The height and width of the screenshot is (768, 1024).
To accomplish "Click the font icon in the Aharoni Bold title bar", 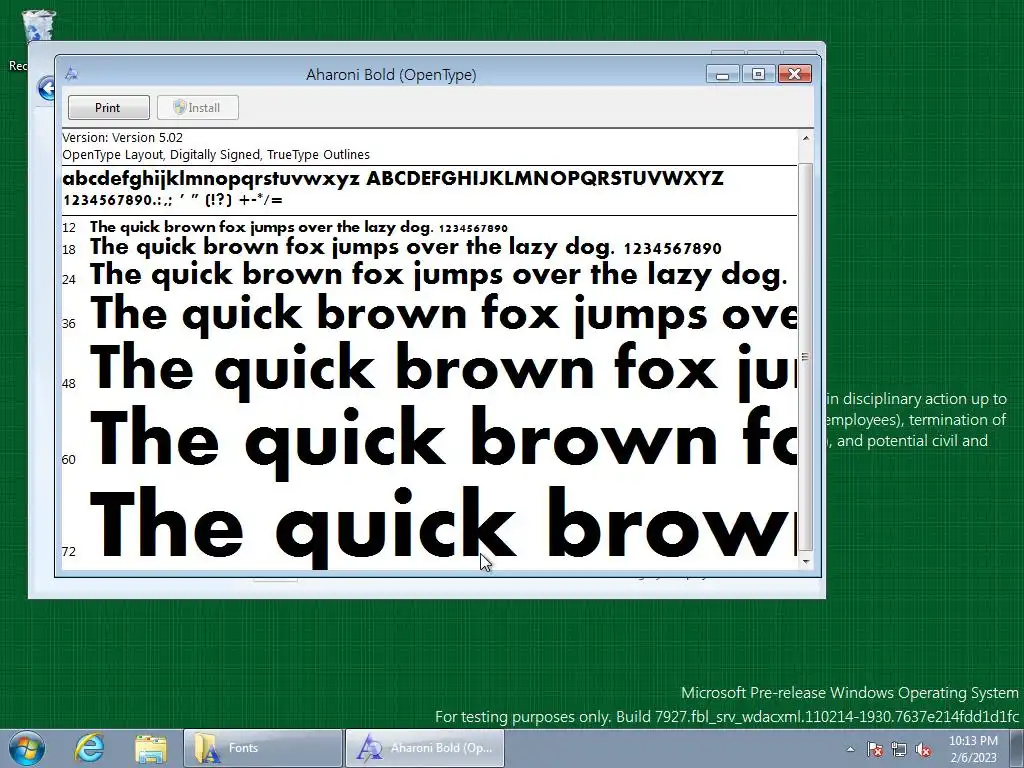I will point(72,74).
